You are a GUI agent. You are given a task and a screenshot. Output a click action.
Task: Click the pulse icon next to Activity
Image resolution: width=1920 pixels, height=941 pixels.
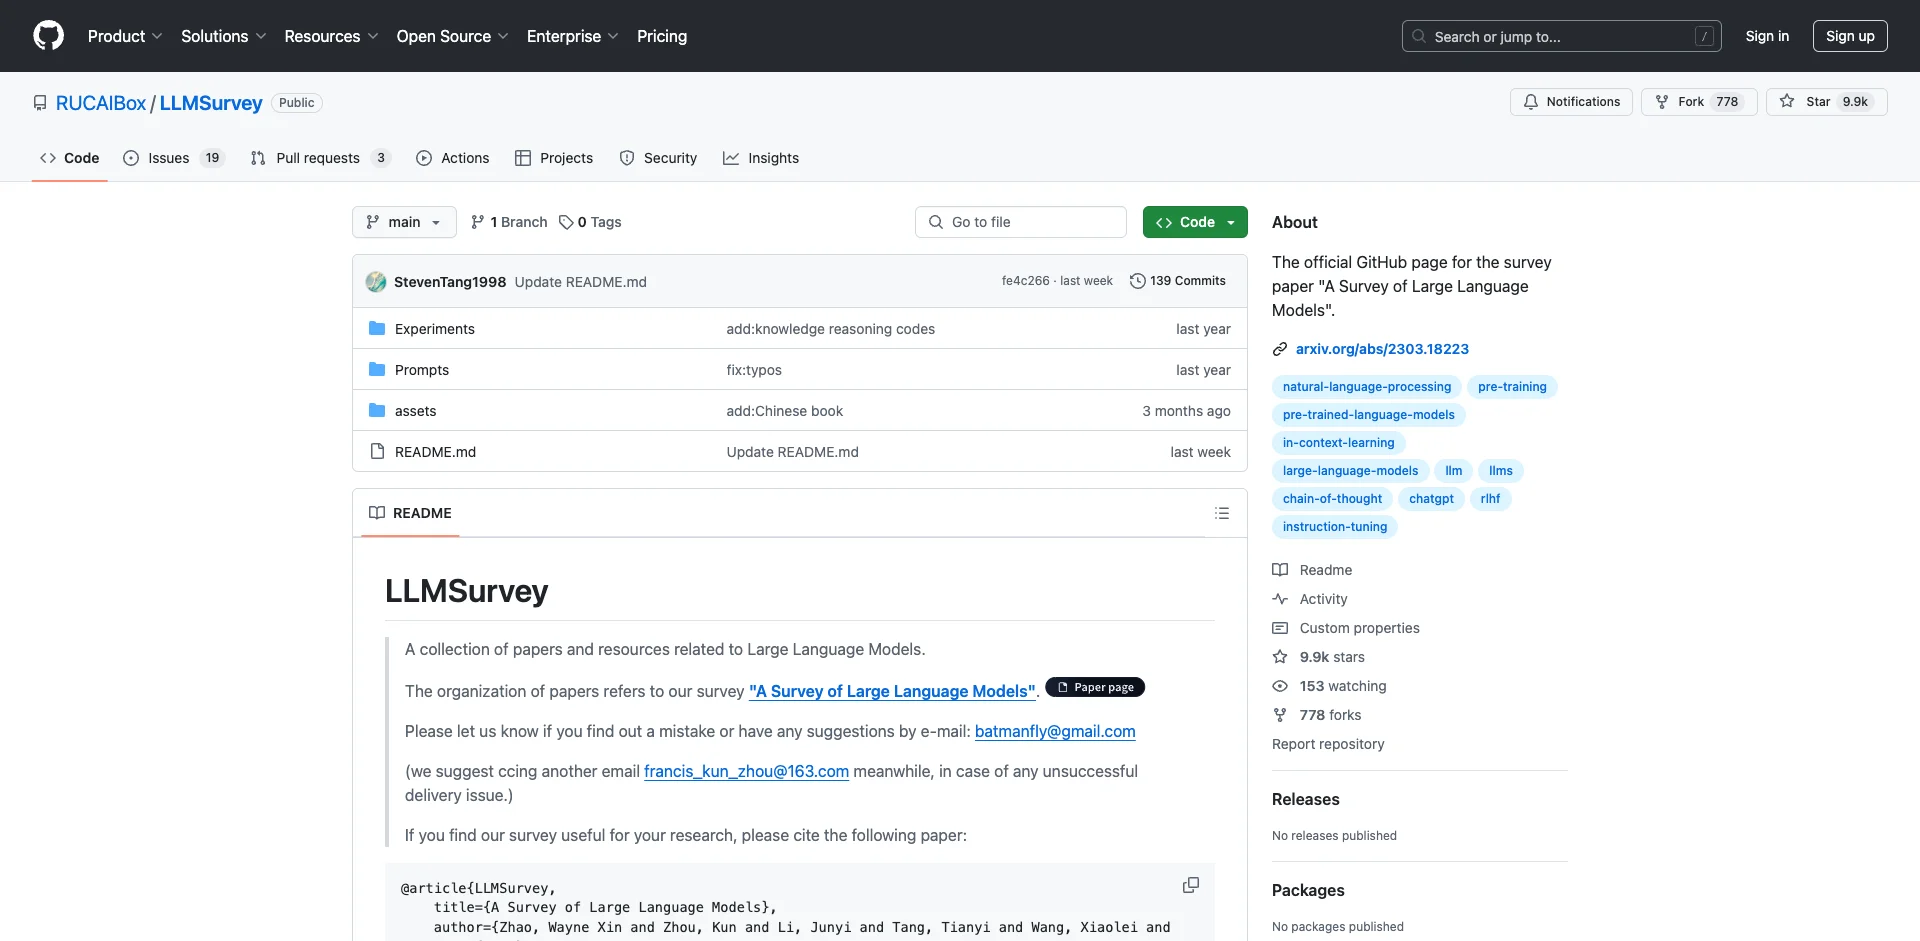click(1280, 599)
